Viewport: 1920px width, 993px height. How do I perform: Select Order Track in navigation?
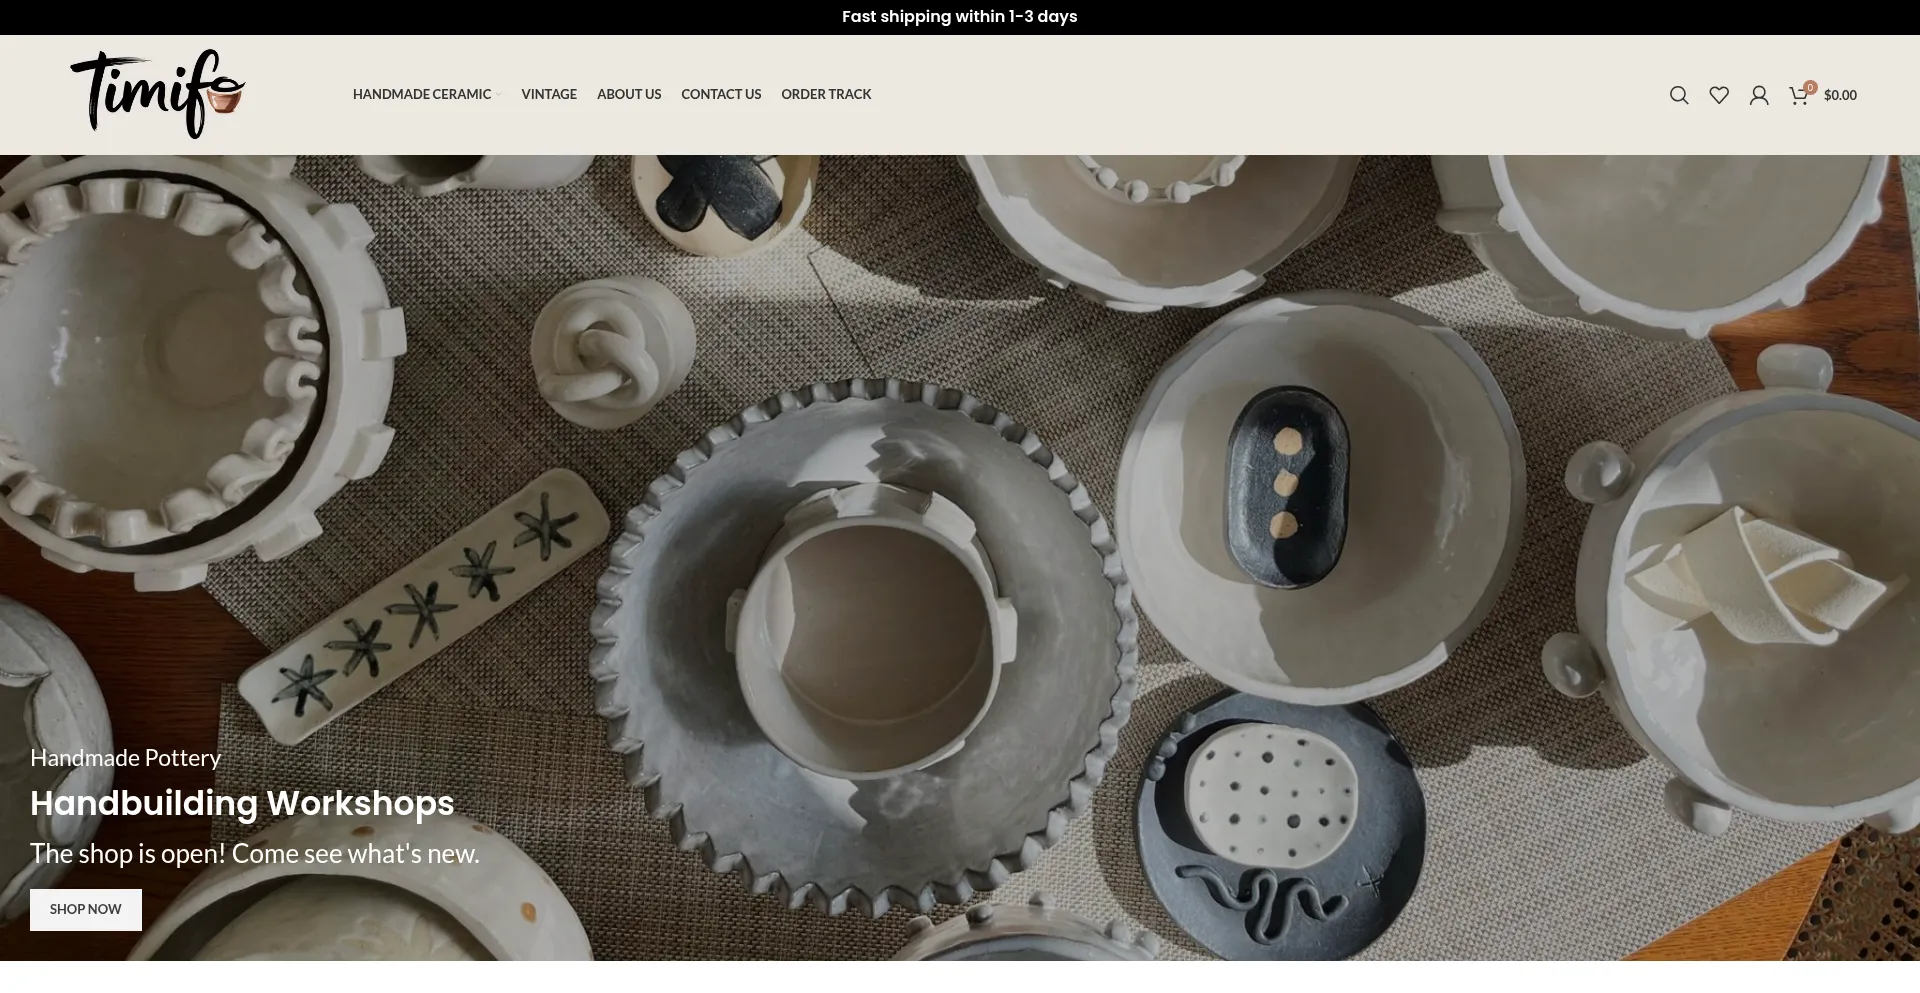826,94
